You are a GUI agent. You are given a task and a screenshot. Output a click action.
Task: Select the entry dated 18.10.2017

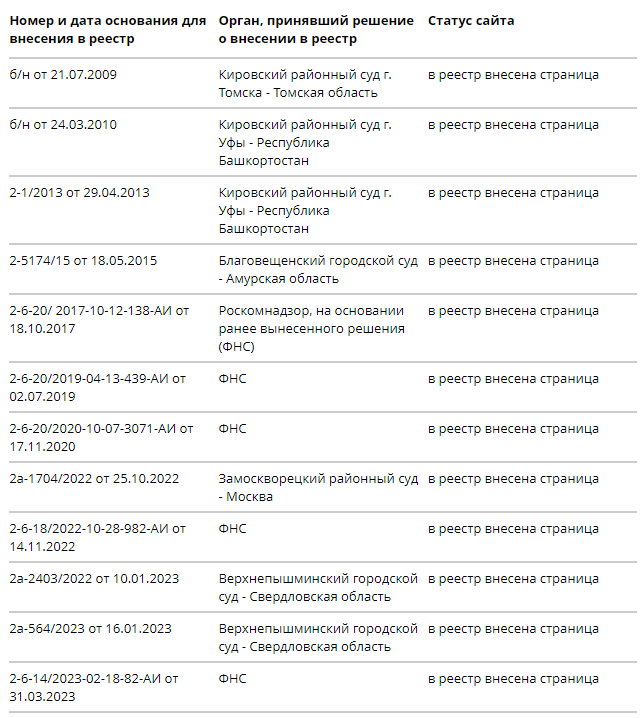99,320
